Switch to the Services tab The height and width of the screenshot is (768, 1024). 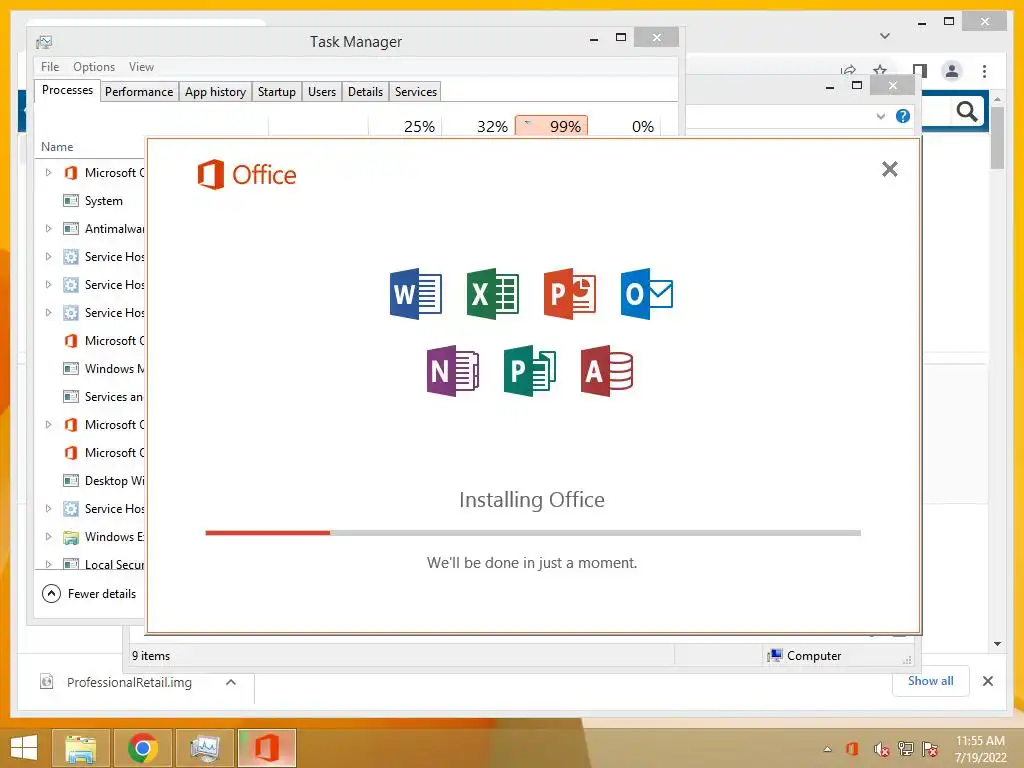pos(416,91)
